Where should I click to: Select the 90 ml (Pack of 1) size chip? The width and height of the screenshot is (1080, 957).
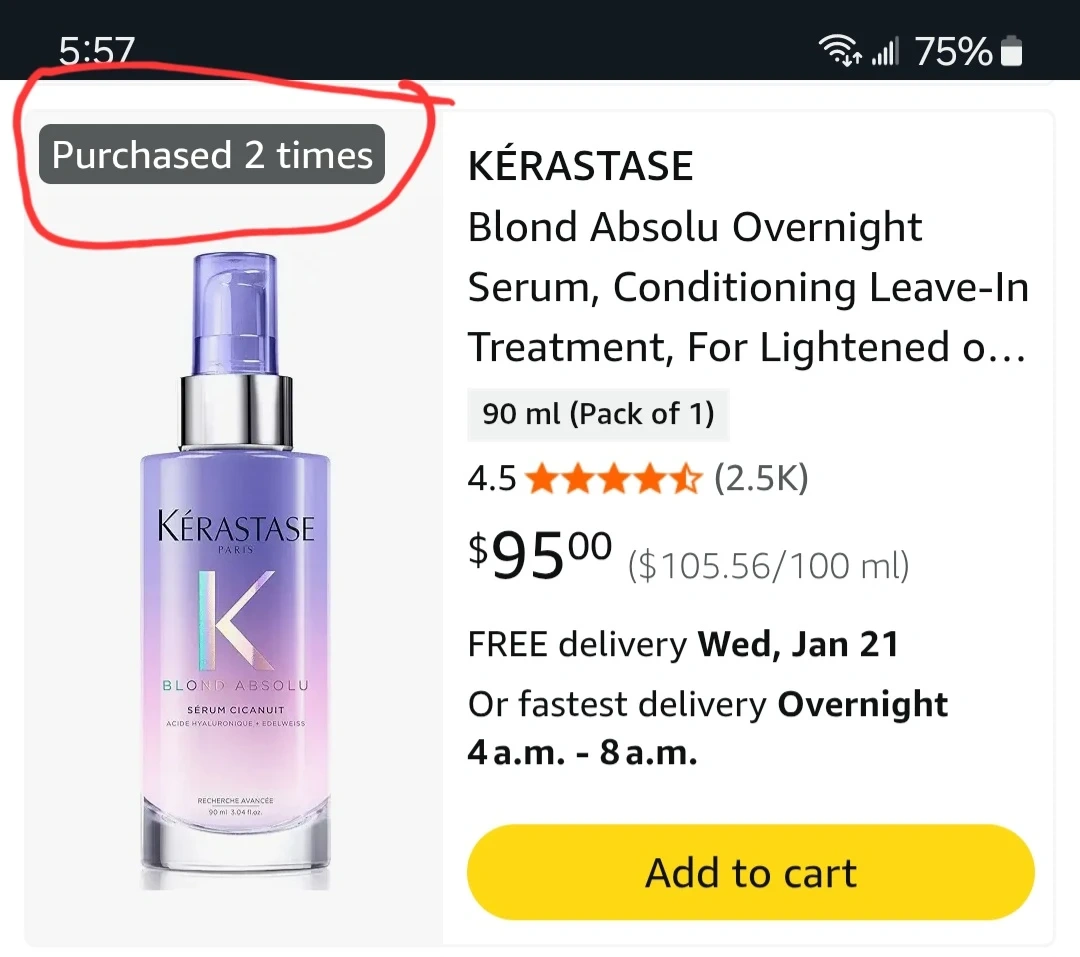point(598,414)
